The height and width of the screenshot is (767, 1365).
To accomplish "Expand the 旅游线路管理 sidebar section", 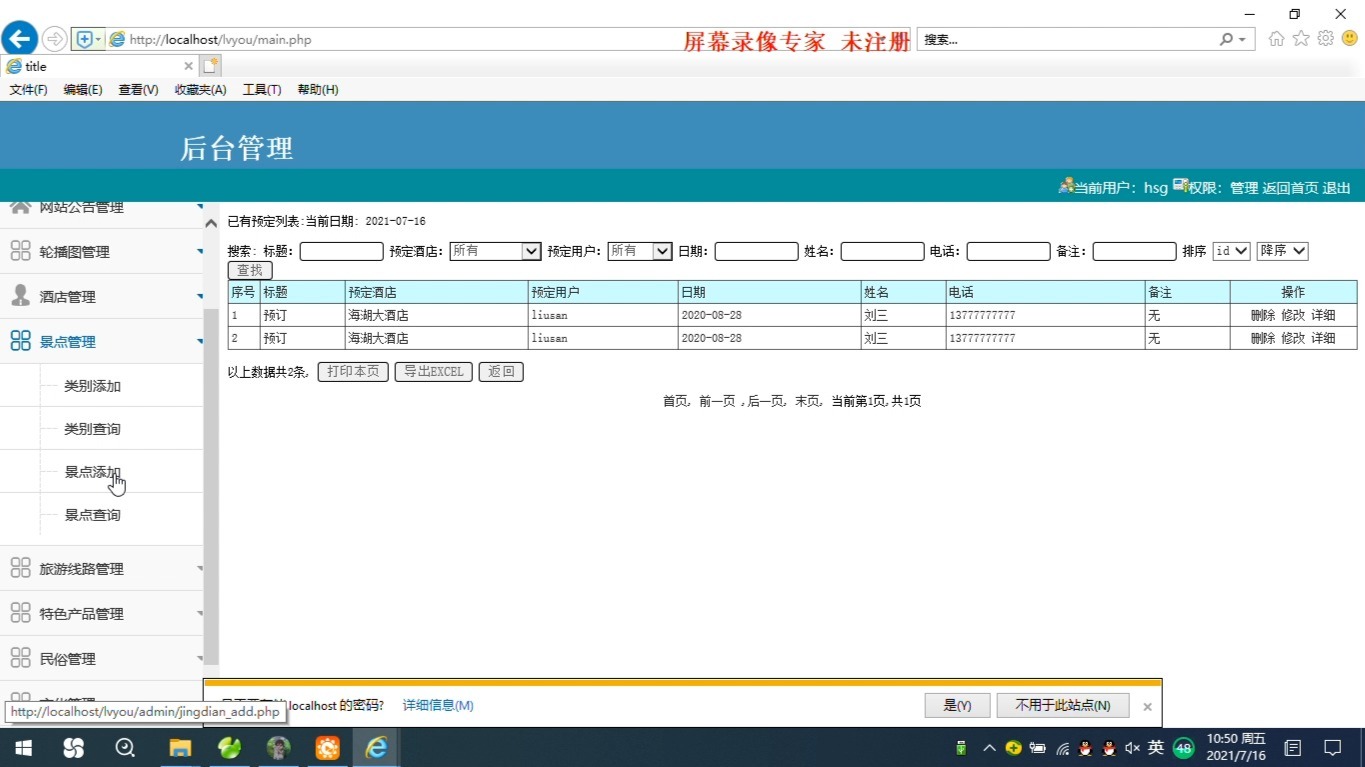I will tap(81, 569).
